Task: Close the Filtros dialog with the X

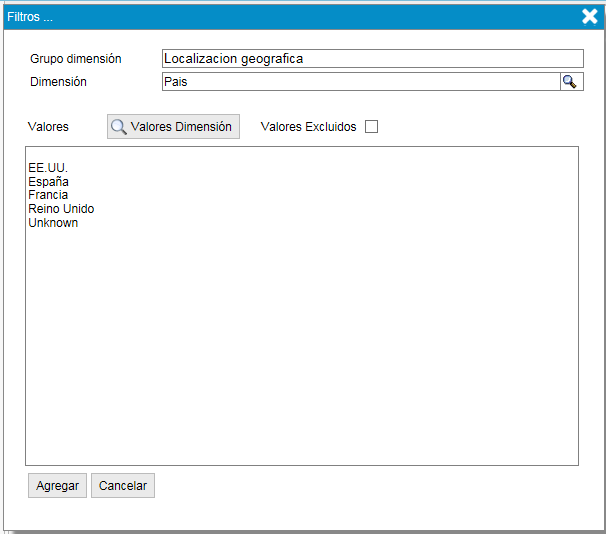Action: click(x=590, y=16)
